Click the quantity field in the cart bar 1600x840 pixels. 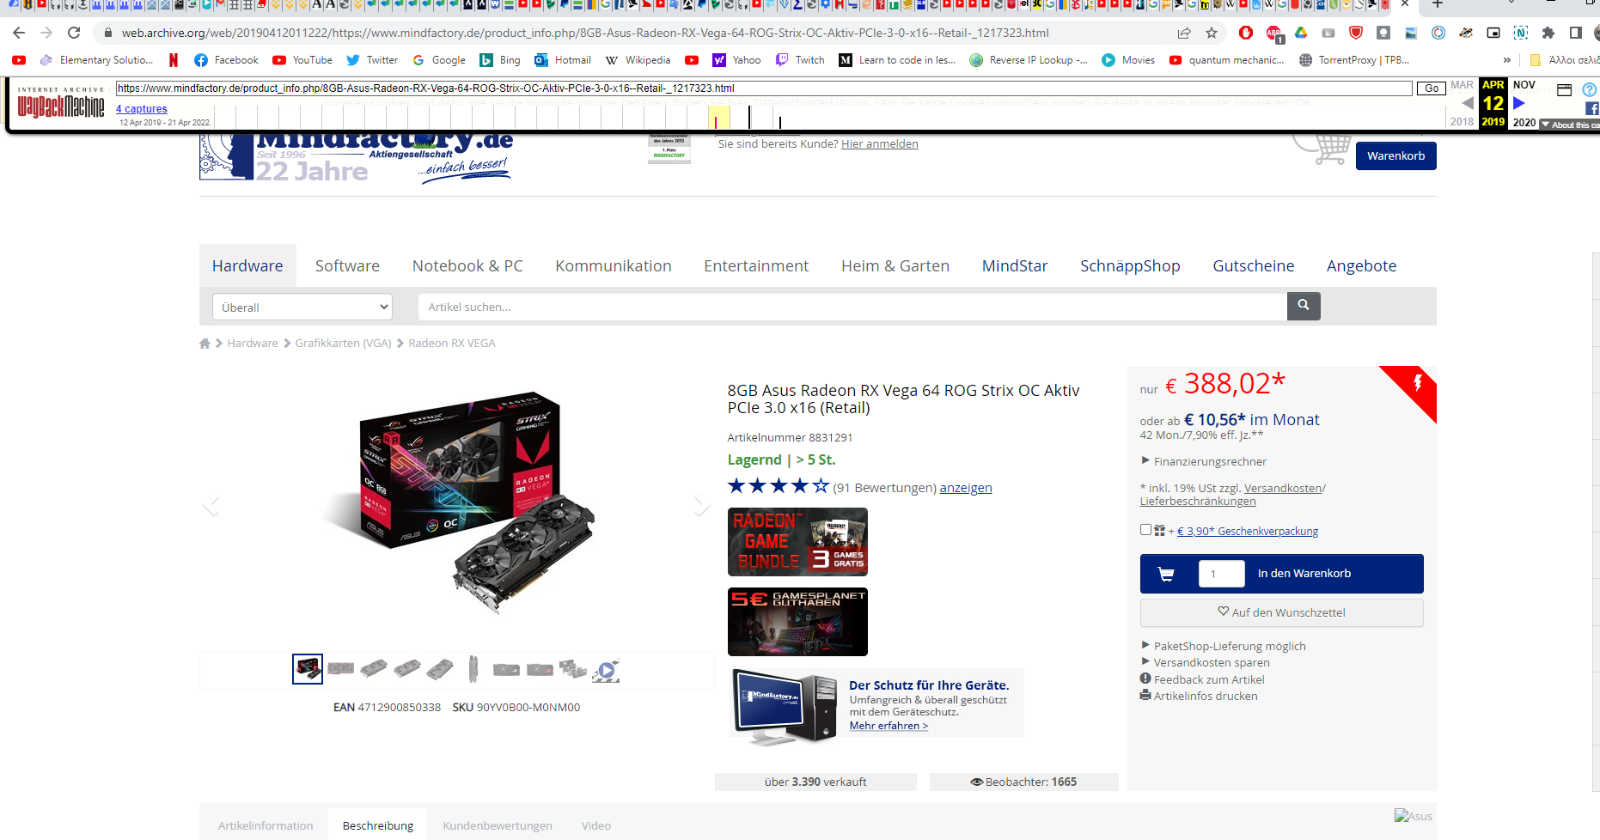1221,573
